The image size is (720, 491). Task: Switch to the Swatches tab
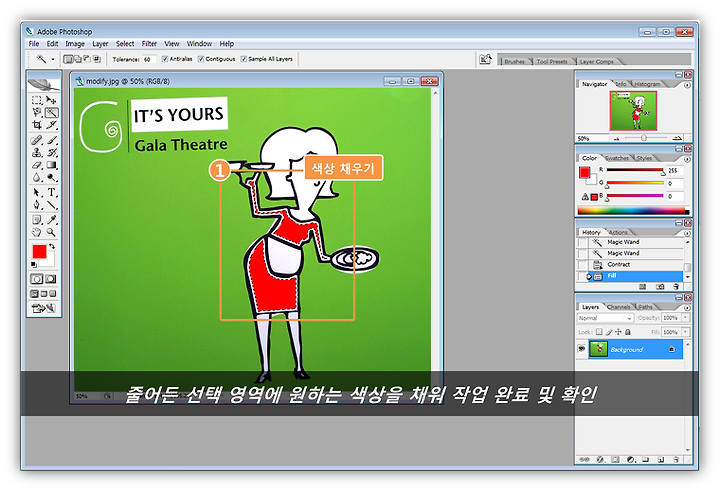[x=617, y=158]
